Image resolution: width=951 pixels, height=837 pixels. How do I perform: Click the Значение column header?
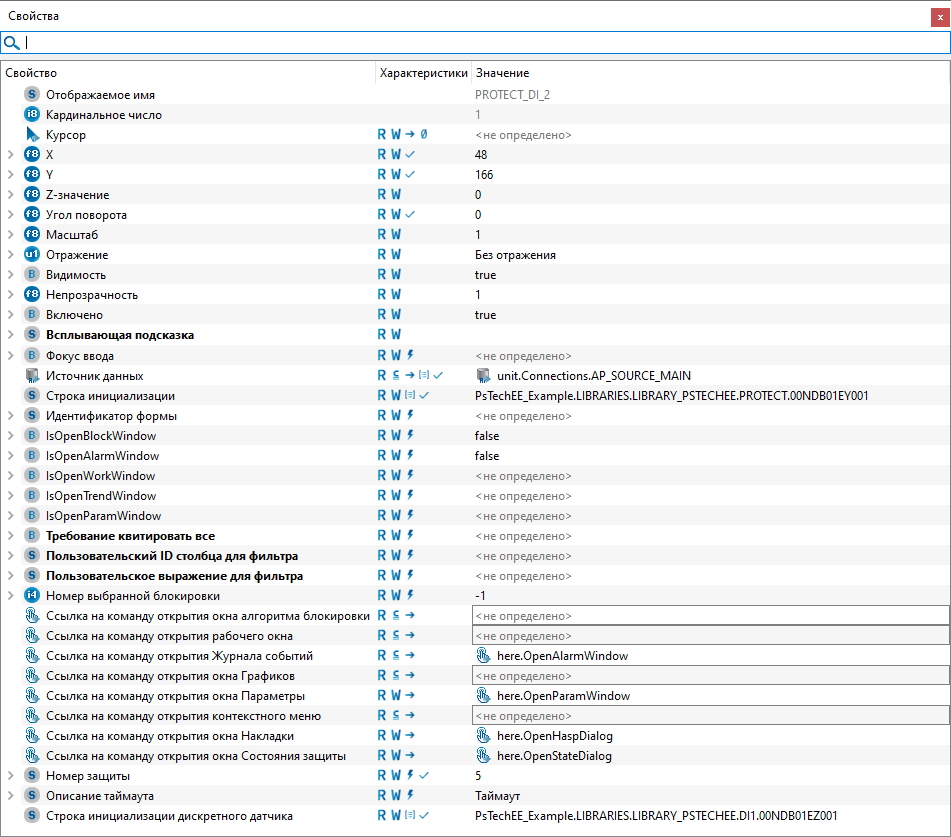(x=502, y=73)
